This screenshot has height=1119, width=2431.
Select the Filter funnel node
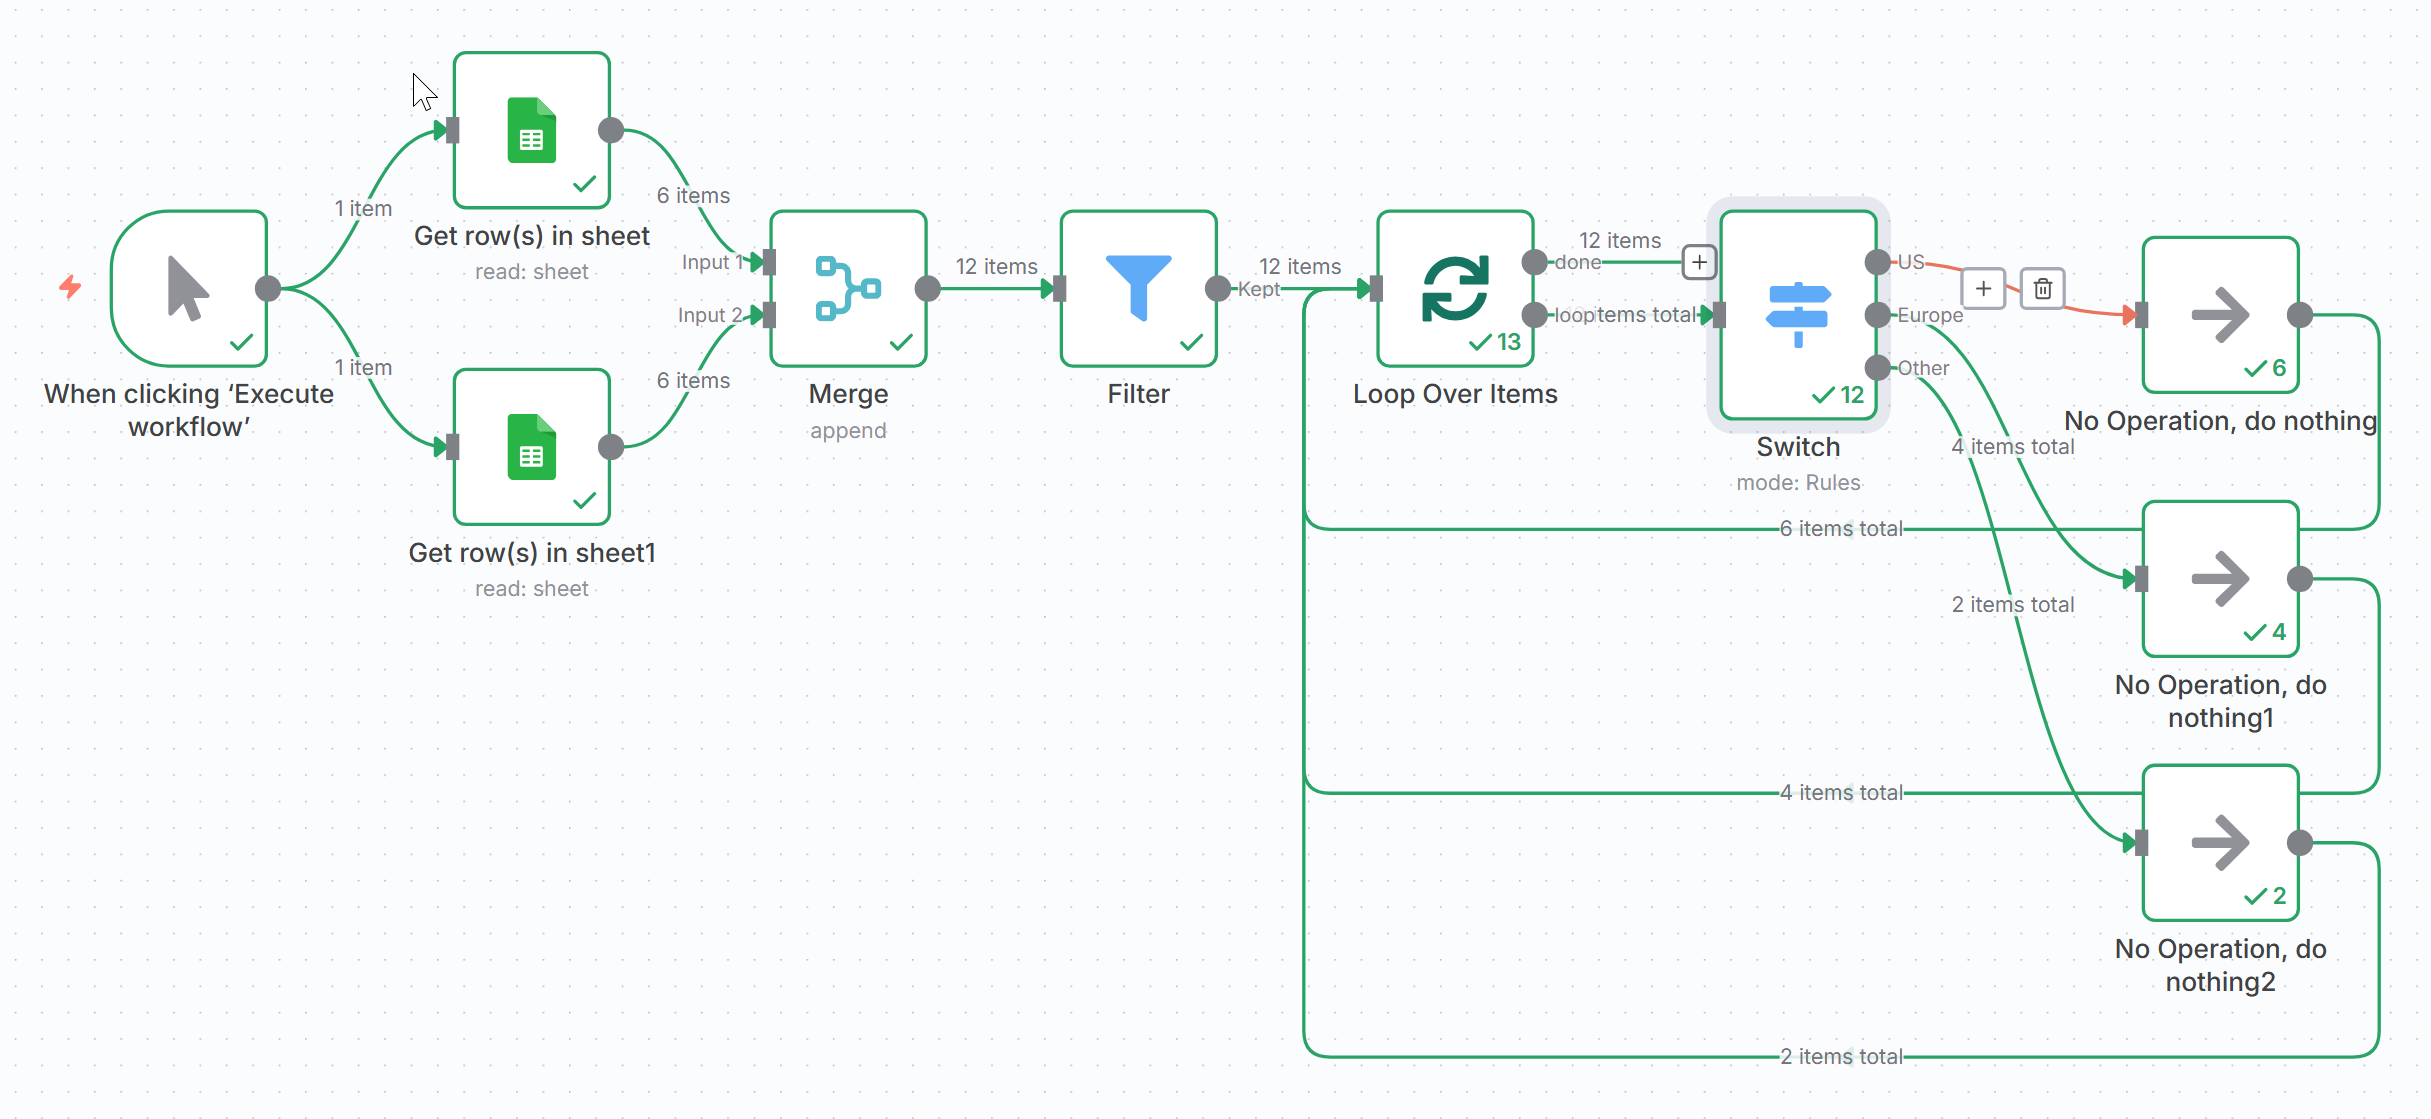point(1138,288)
